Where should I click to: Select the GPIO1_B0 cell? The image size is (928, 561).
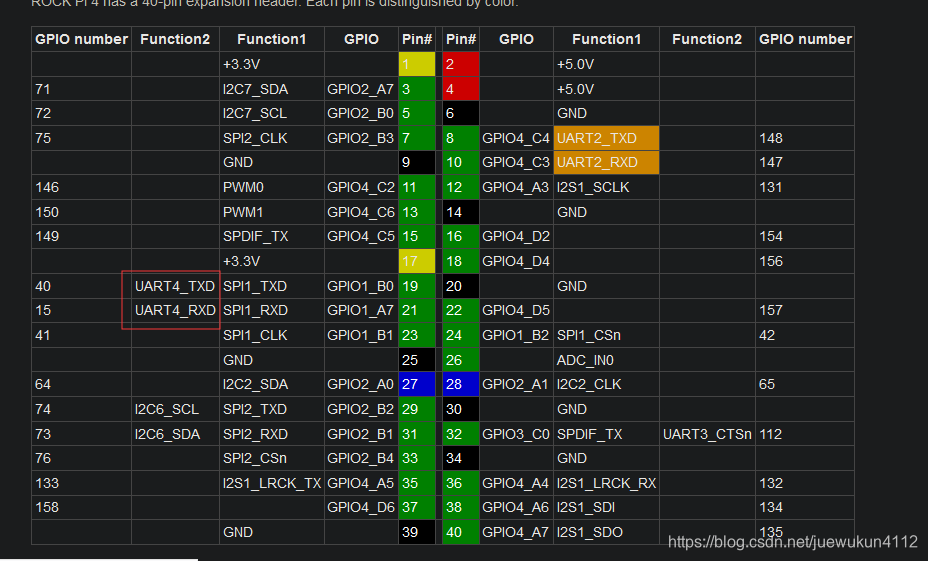361,286
